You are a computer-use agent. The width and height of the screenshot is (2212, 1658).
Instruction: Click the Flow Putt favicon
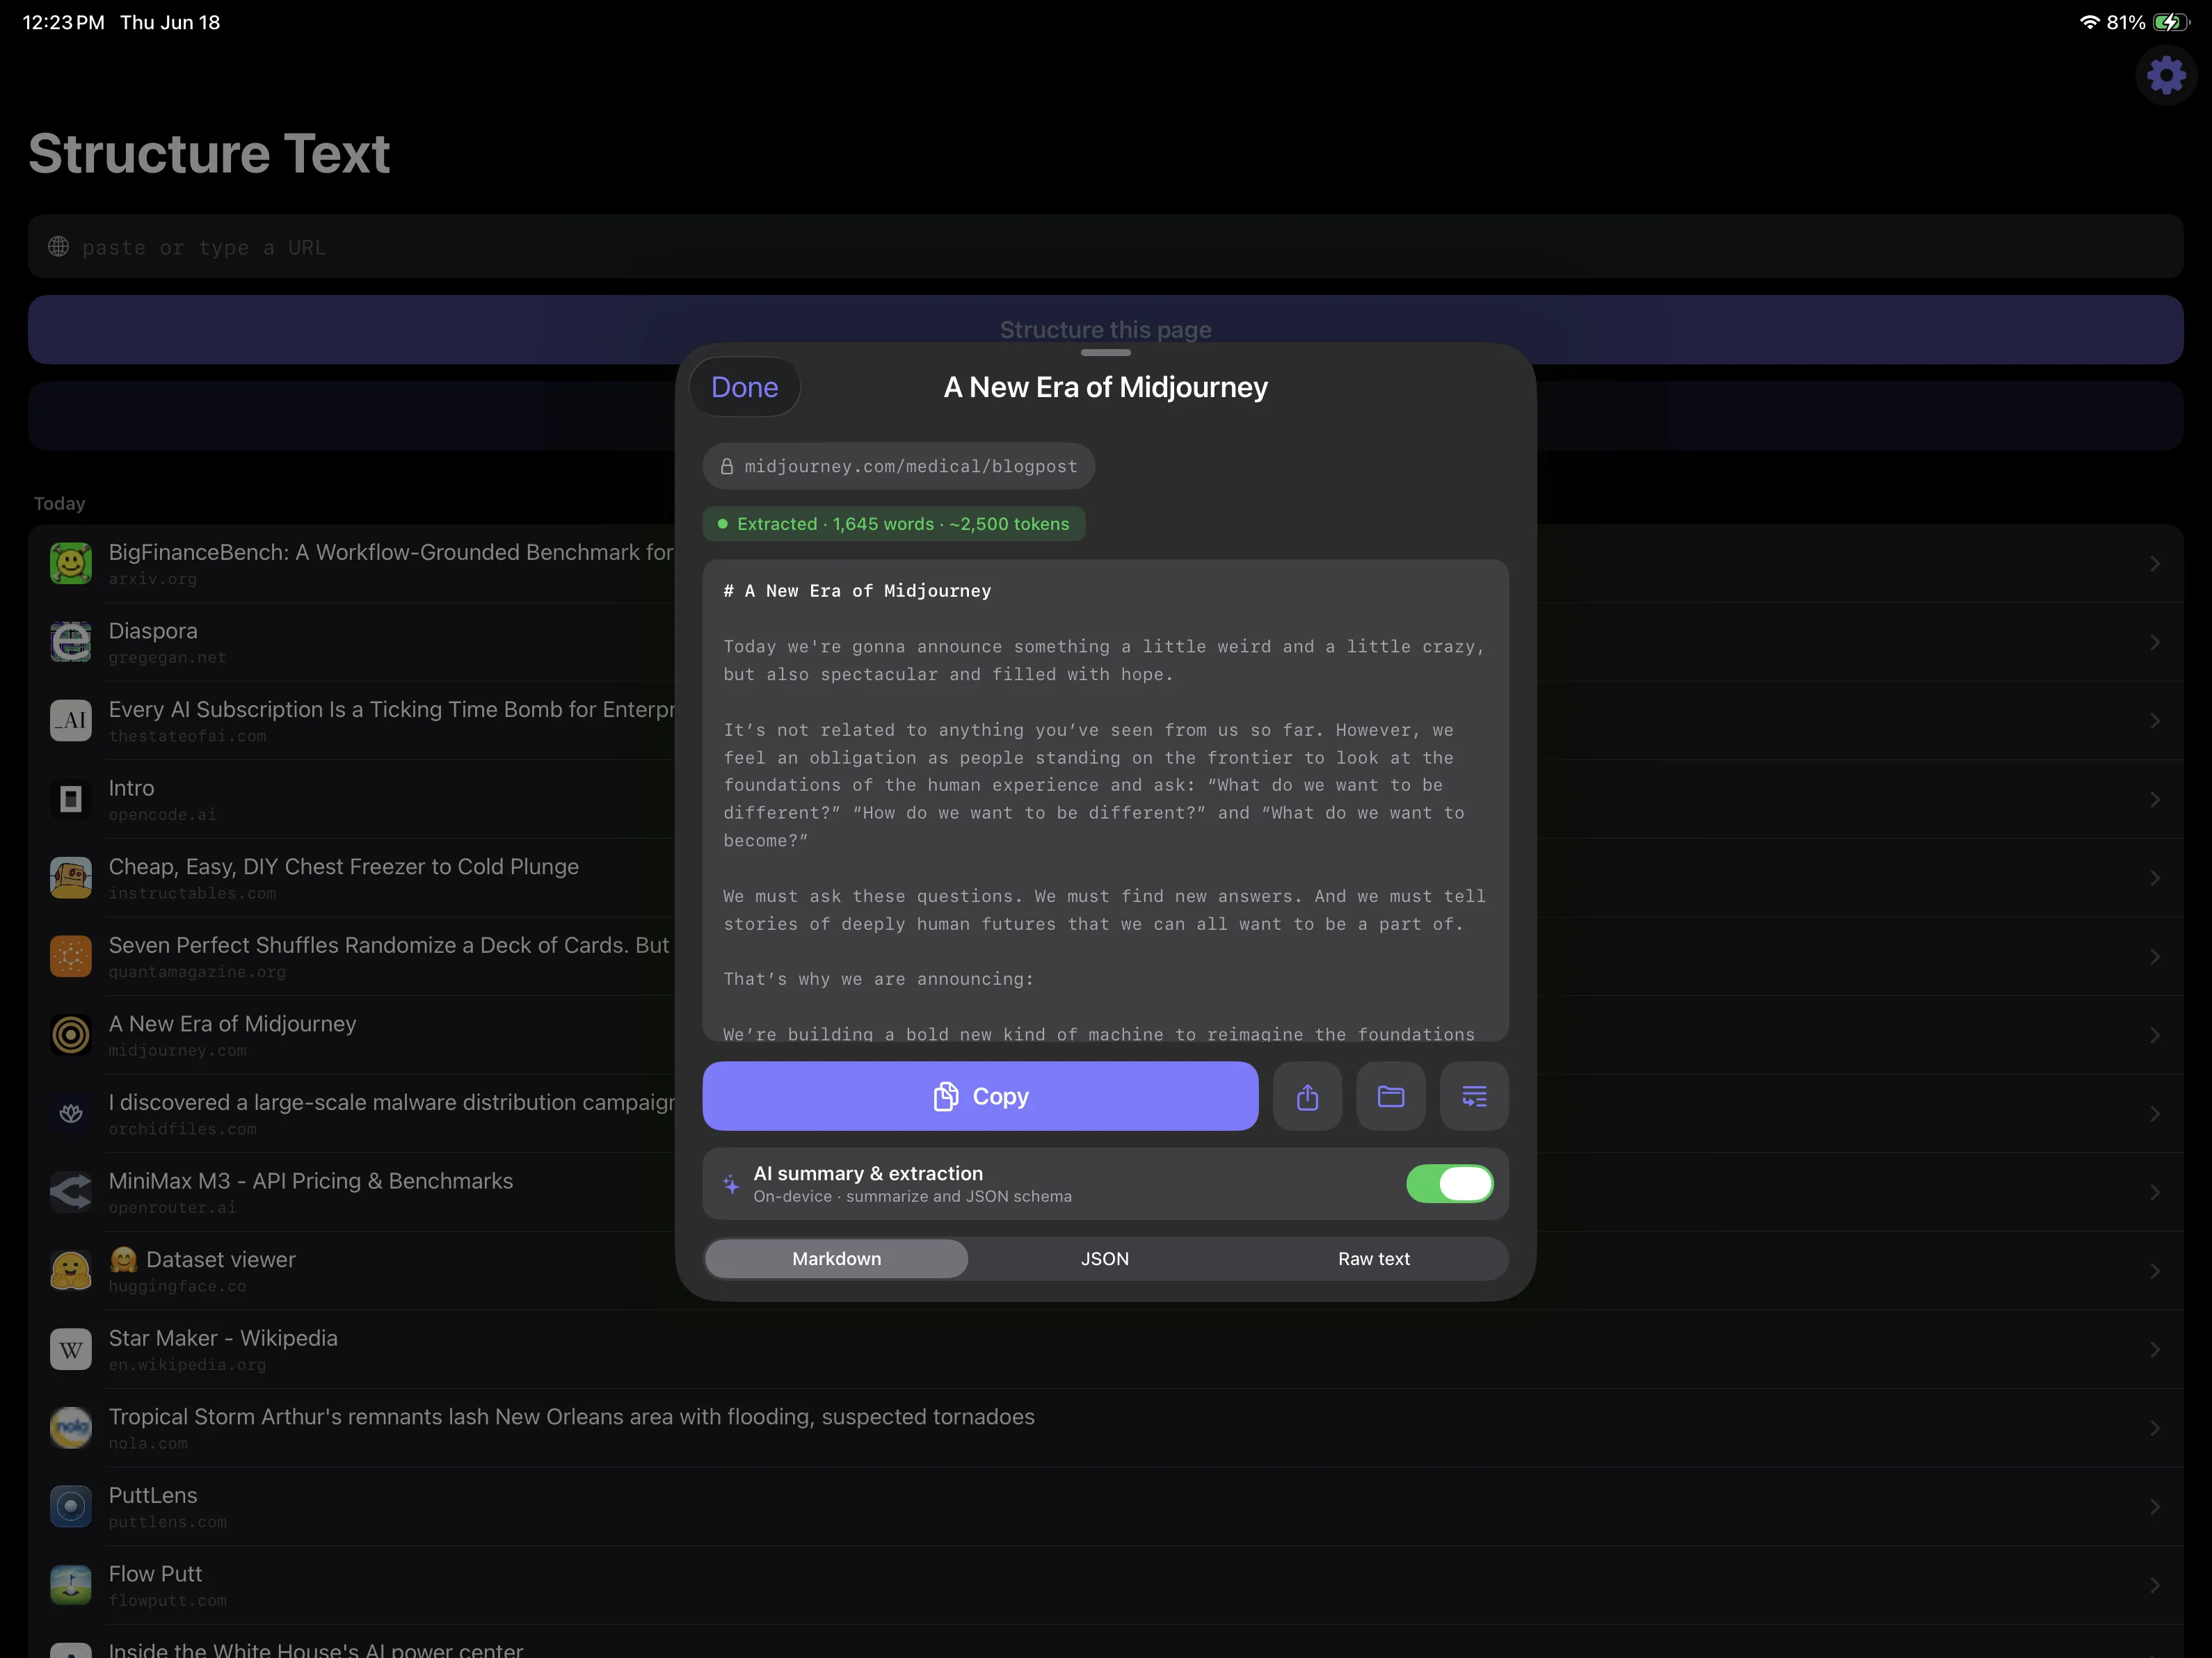[x=71, y=1585]
